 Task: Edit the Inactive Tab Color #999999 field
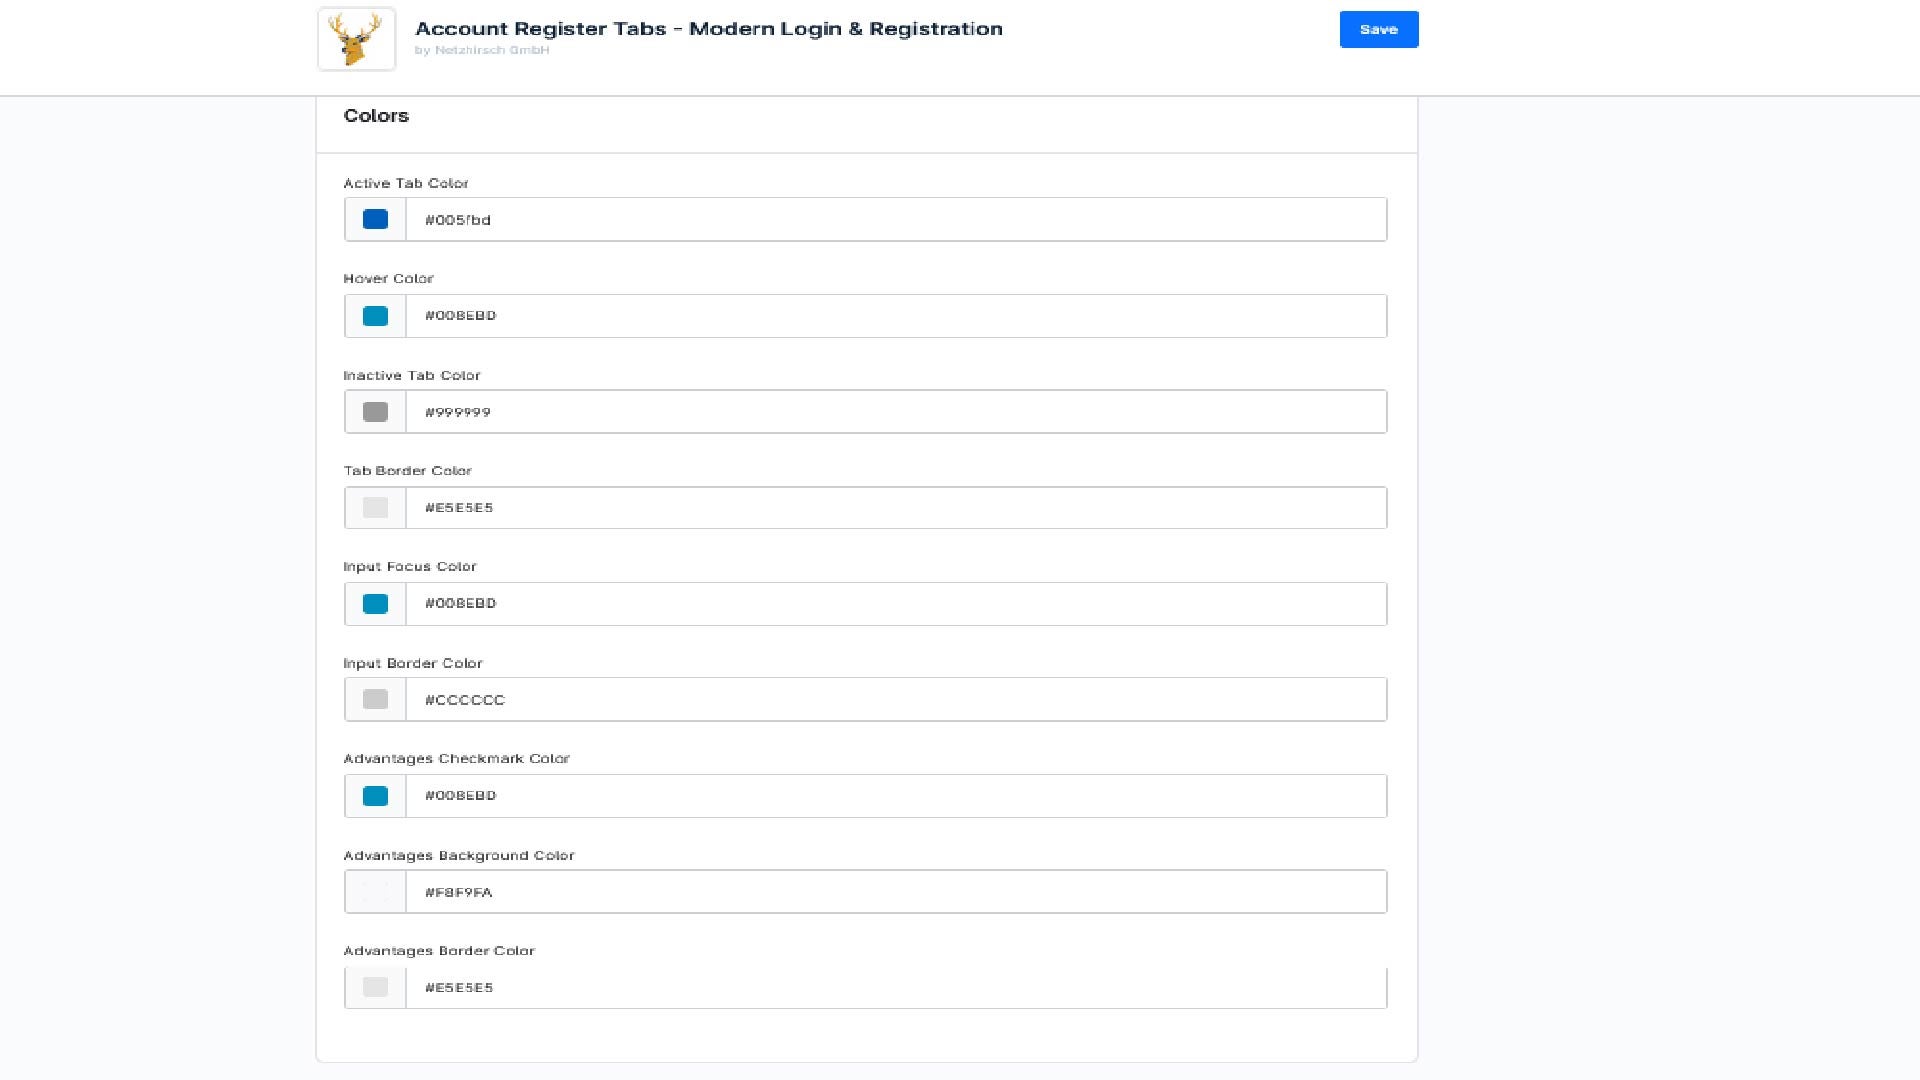click(896, 411)
